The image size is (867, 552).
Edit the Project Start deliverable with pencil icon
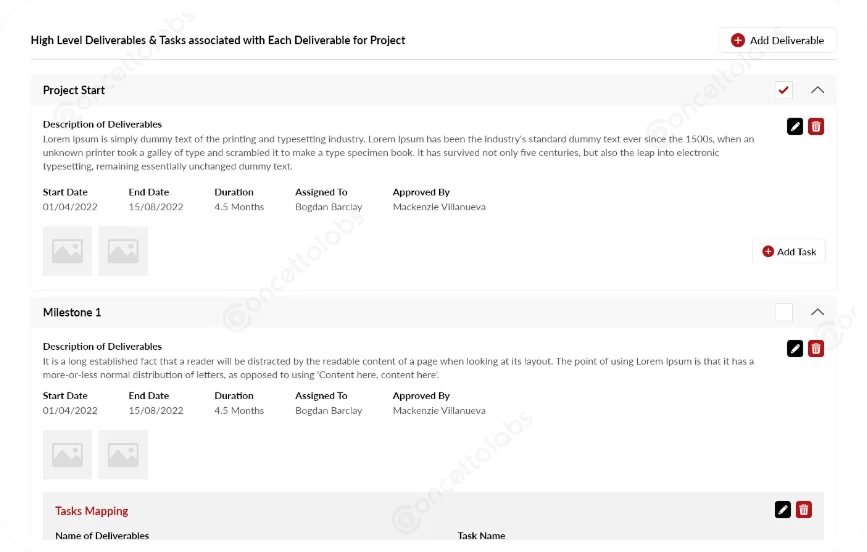[795, 126]
